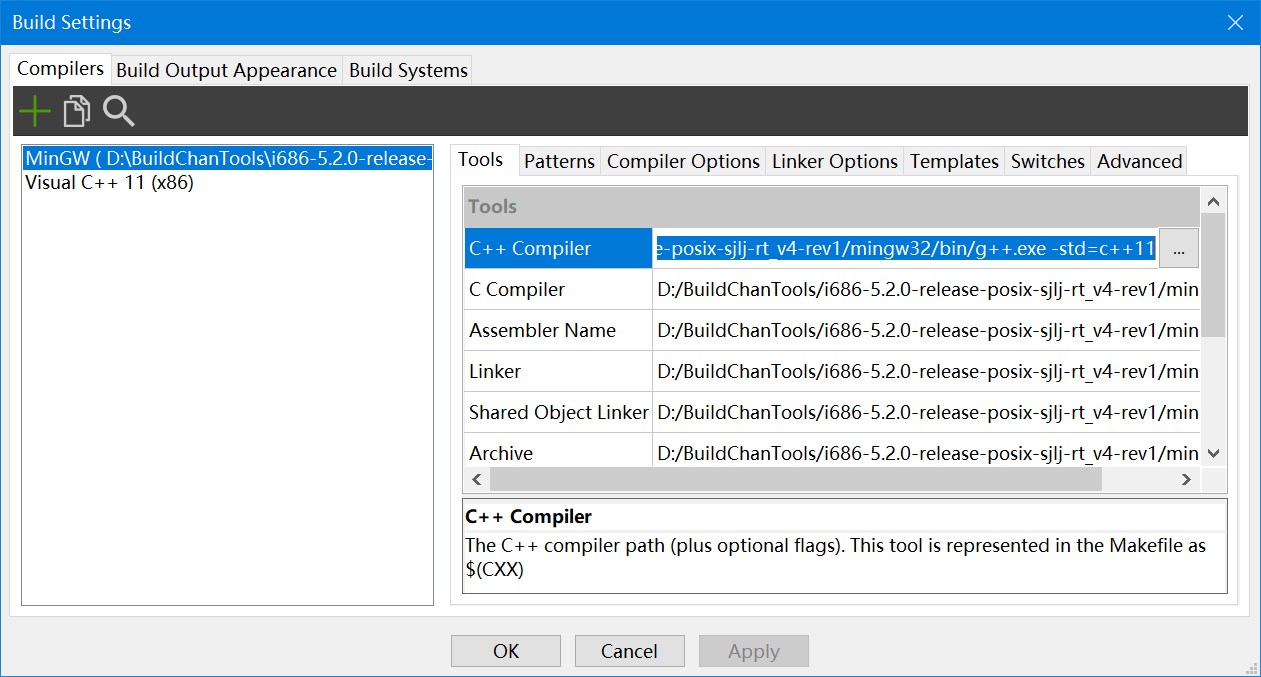Screen dimensions: 1261x677
Task: Click the magnifier scan compilers icon
Action: 118,111
